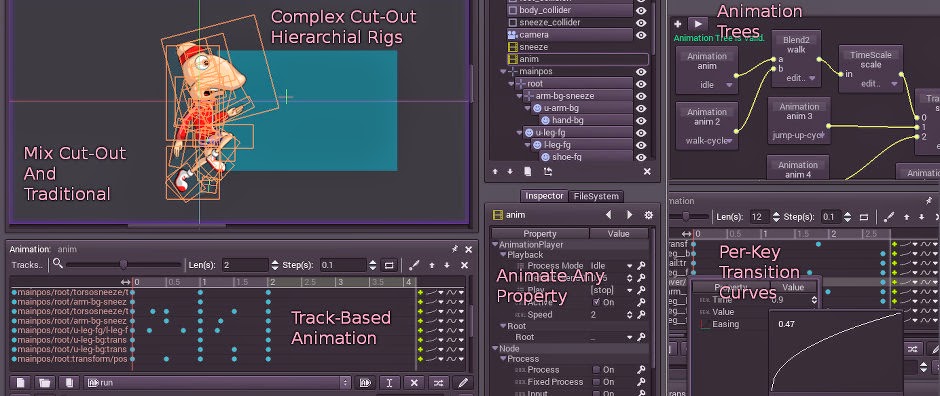Click the gear icon in the Inspector header
The image size is (940, 396).
[x=648, y=214]
